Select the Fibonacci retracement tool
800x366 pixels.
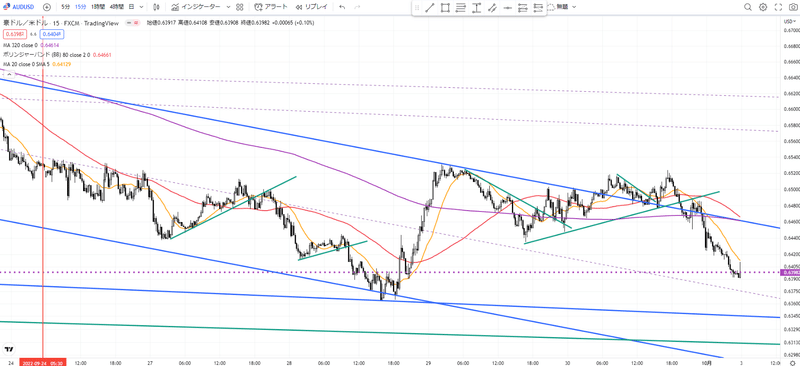[x=461, y=8]
